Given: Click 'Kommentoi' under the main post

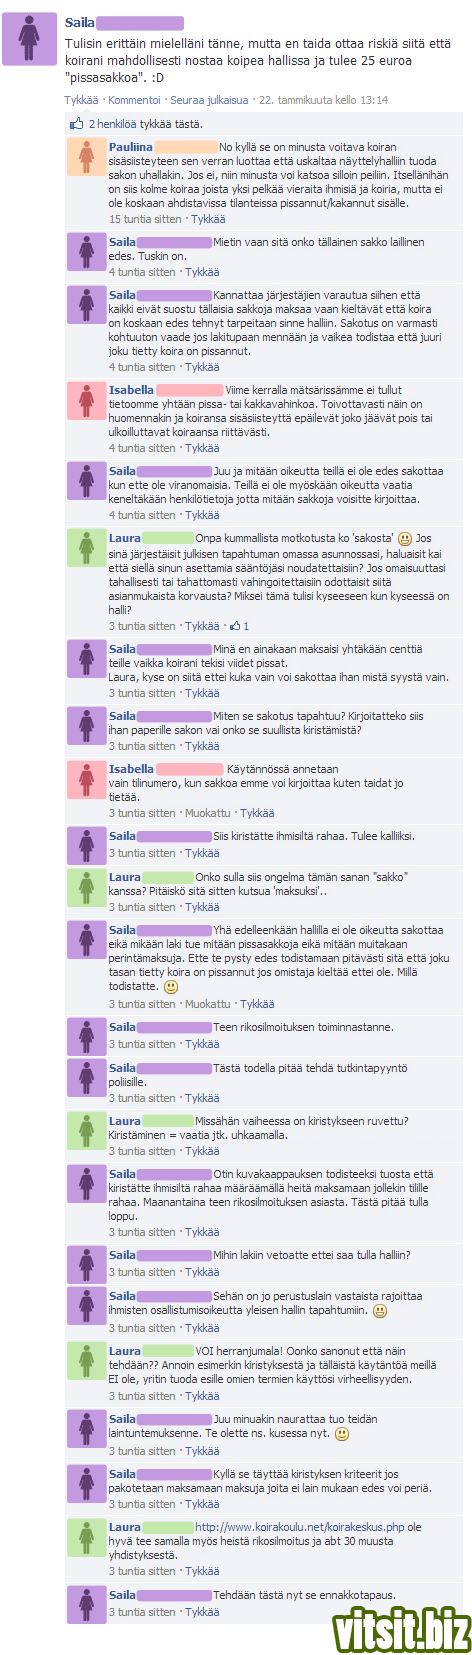Looking at the screenshot, I should (x=134, y=100).
